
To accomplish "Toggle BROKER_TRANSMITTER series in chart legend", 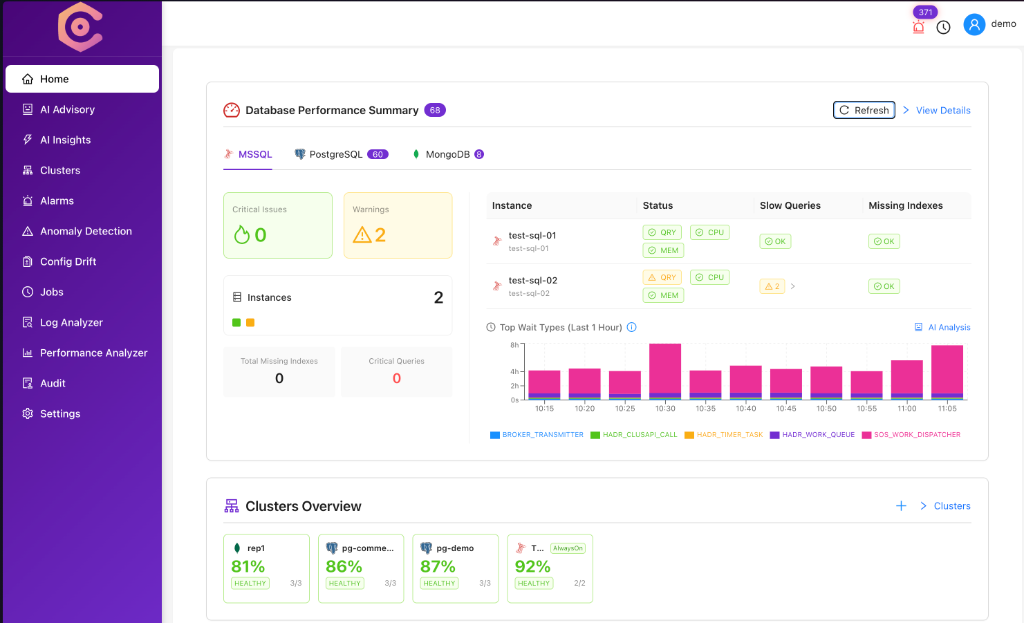I will tap(536, 435).
